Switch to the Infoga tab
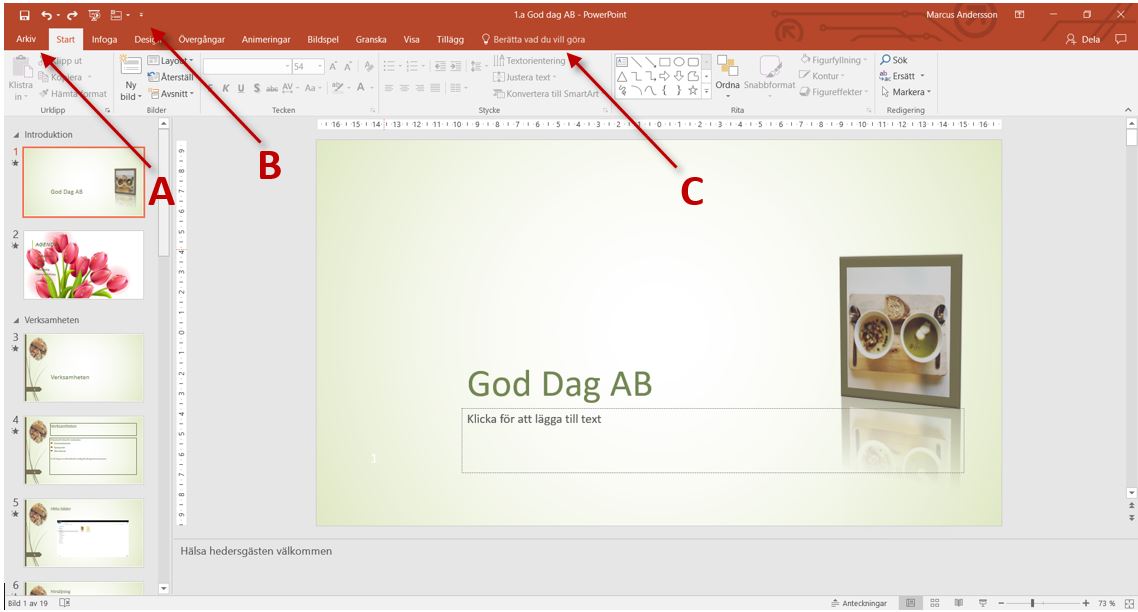This screenshot has width=1138, height=612. point(105,40)
